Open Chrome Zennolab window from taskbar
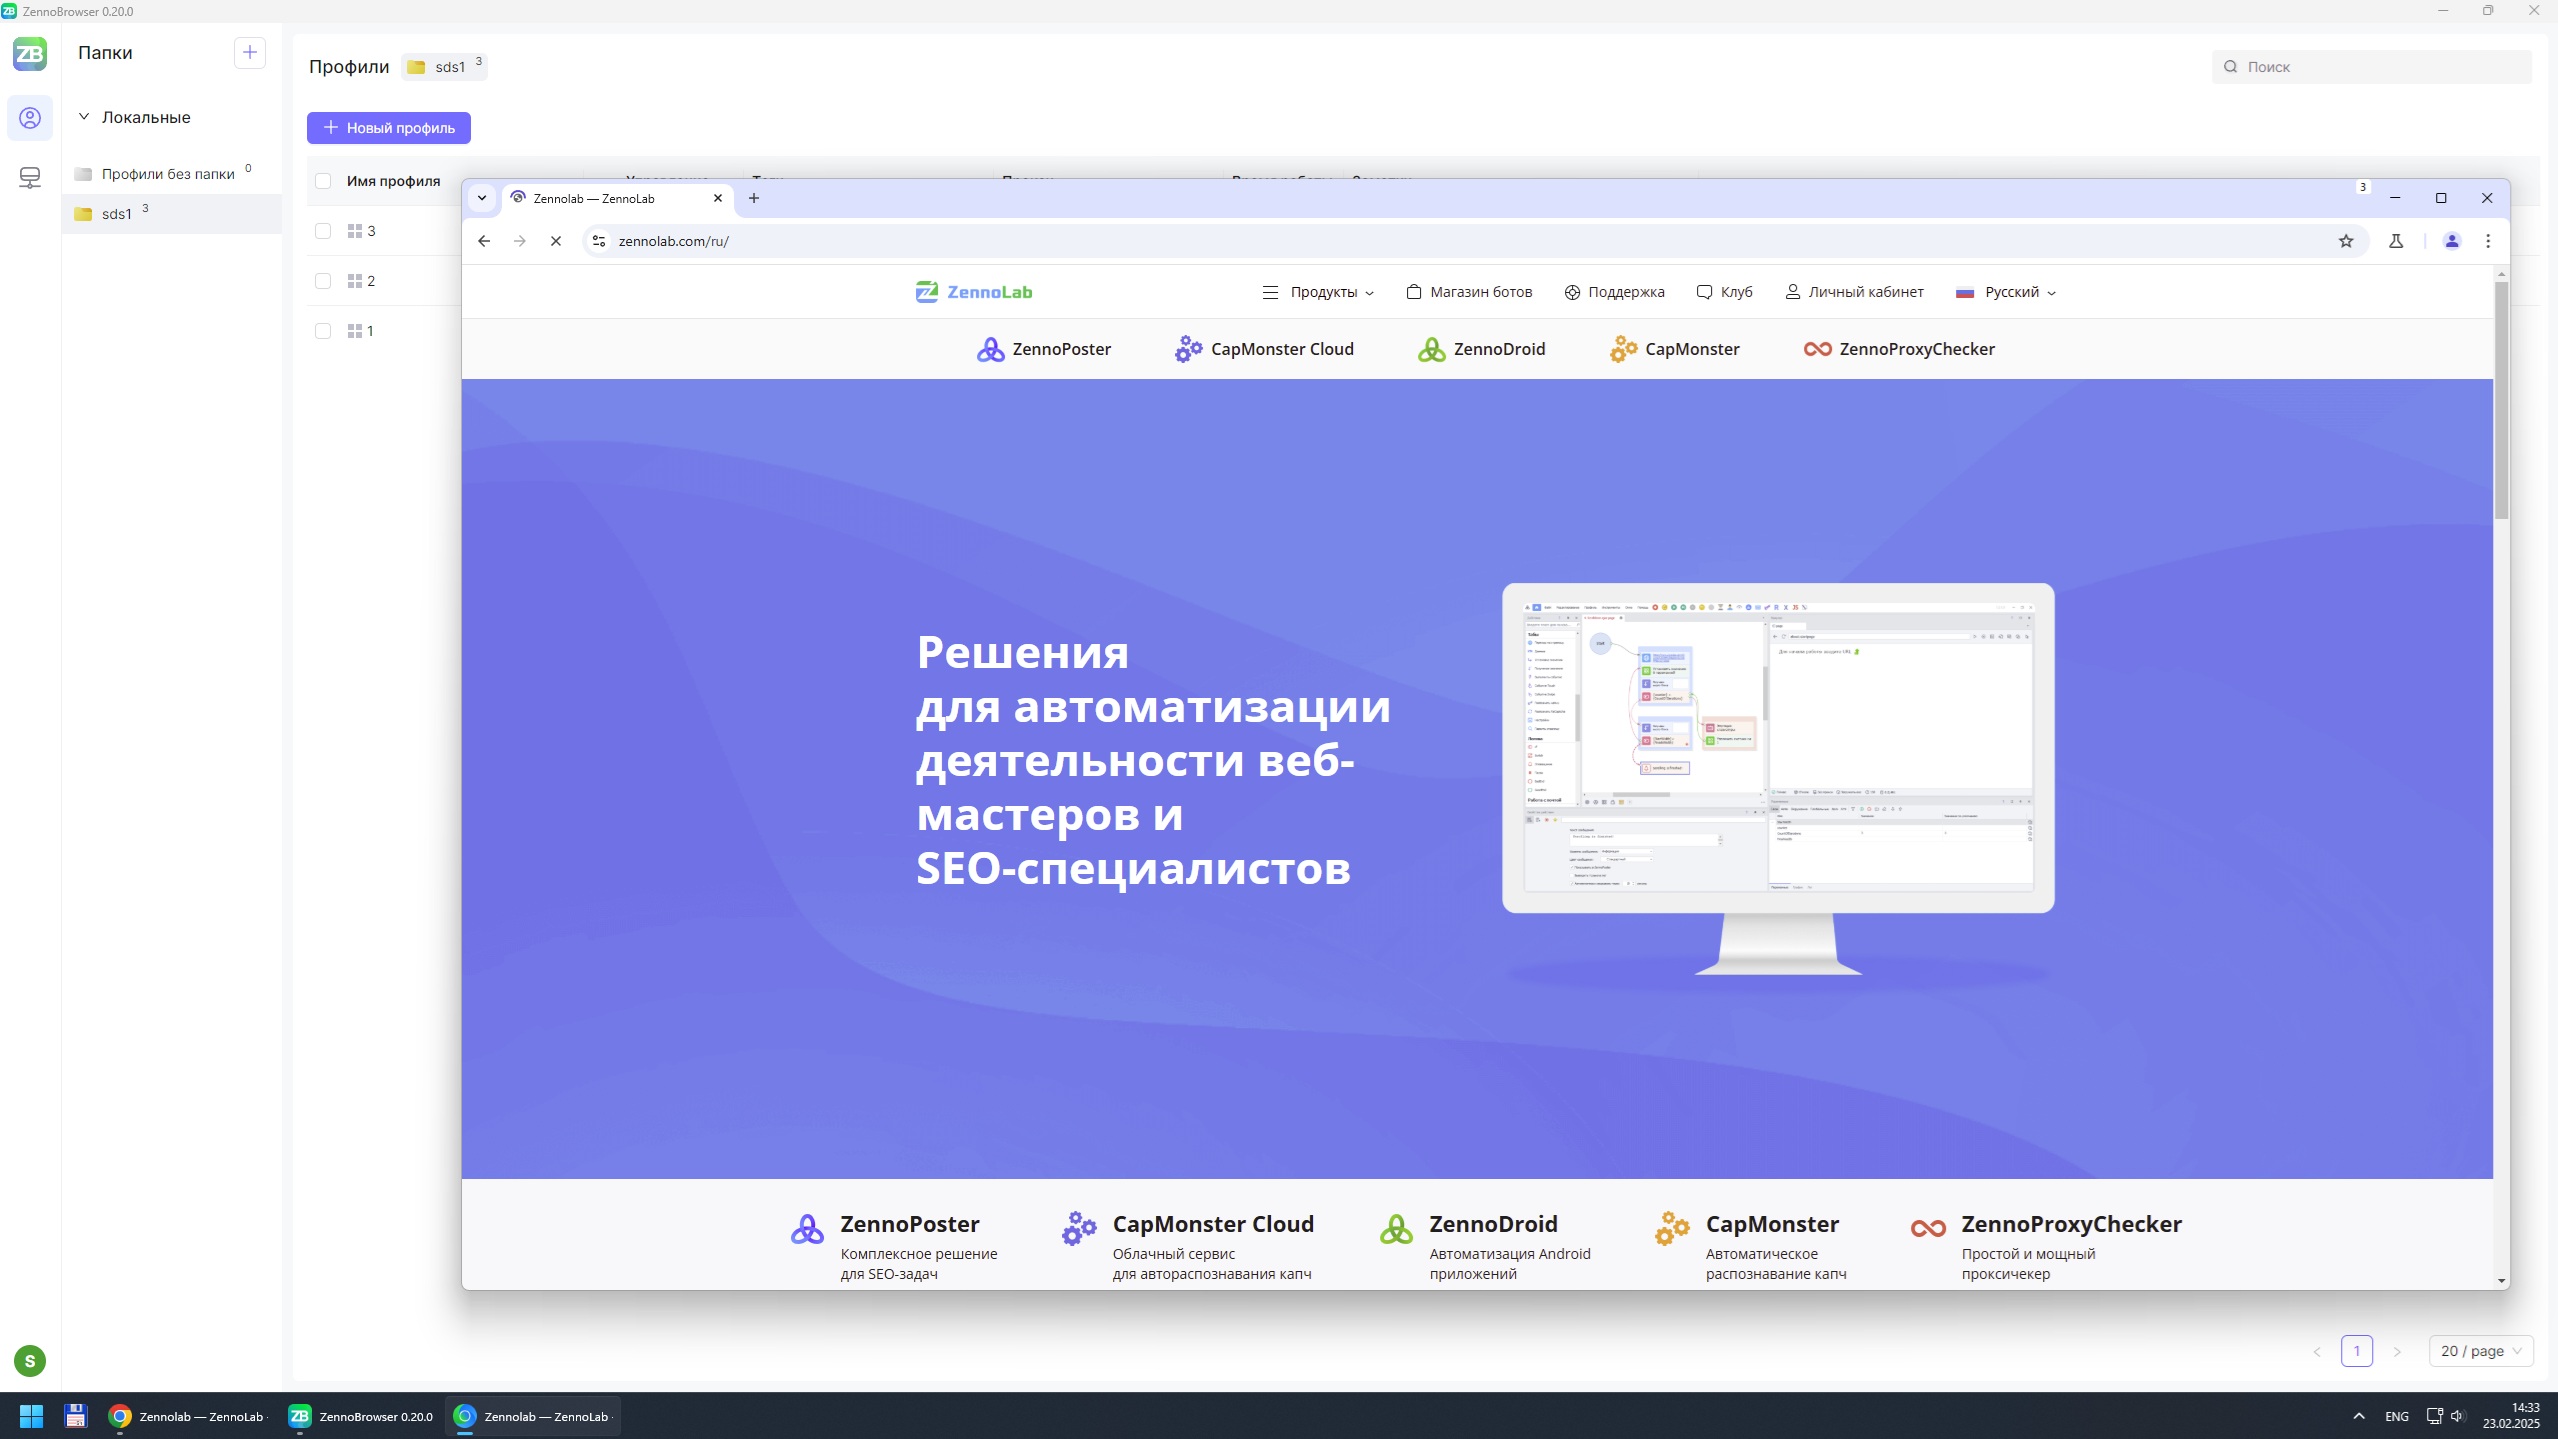Image resolution: width=2558 pixels, height=1439 pixels. tap(187, 1416)
